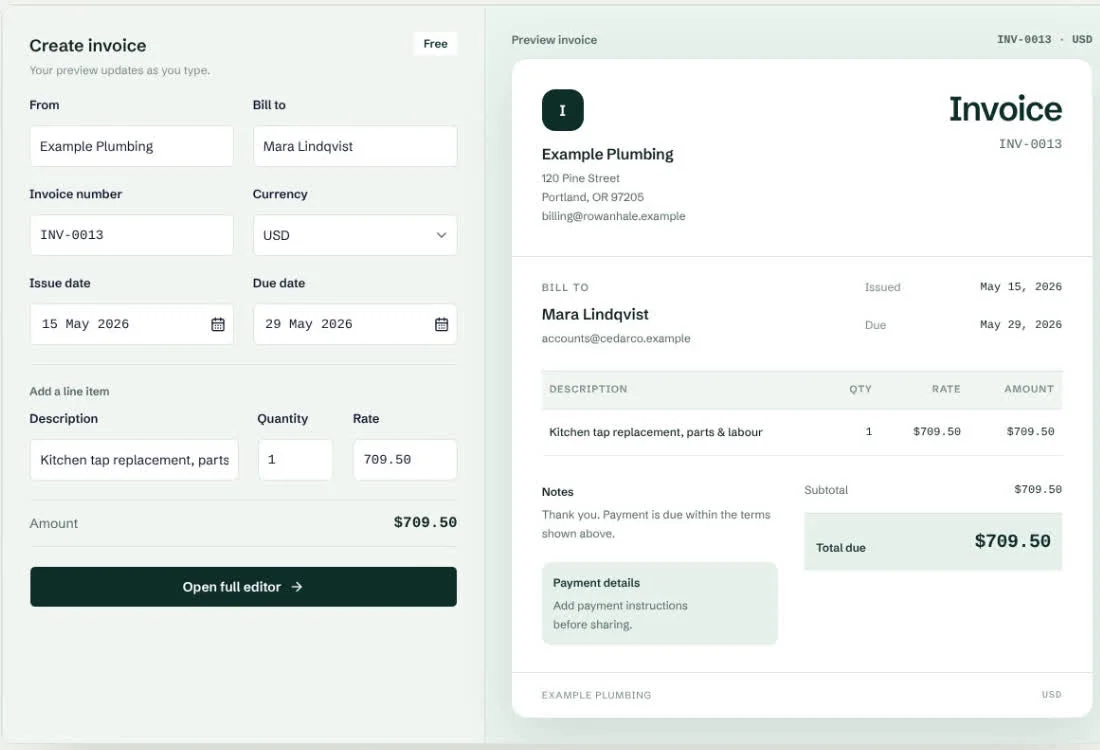1100x750 pixels.
Task: Click the Add a line item label
Action: [69, 391]
